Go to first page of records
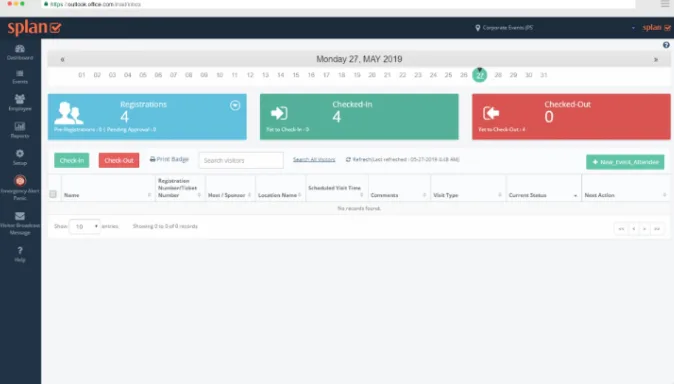Viewport: 674px width, 384px height. pos(621,229)
